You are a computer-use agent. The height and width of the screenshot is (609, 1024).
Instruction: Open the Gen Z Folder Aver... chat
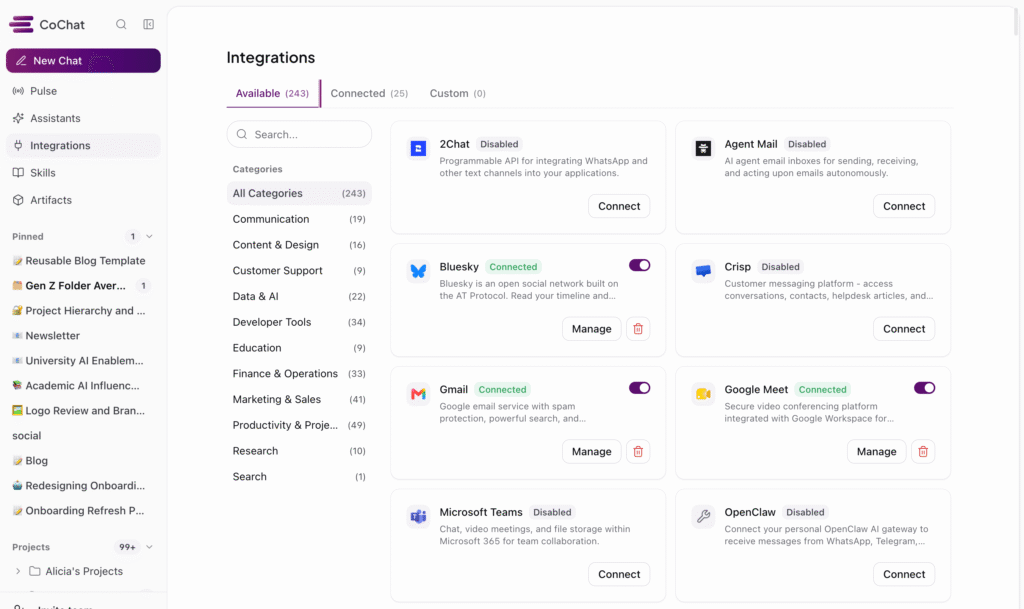pos(83,285)
